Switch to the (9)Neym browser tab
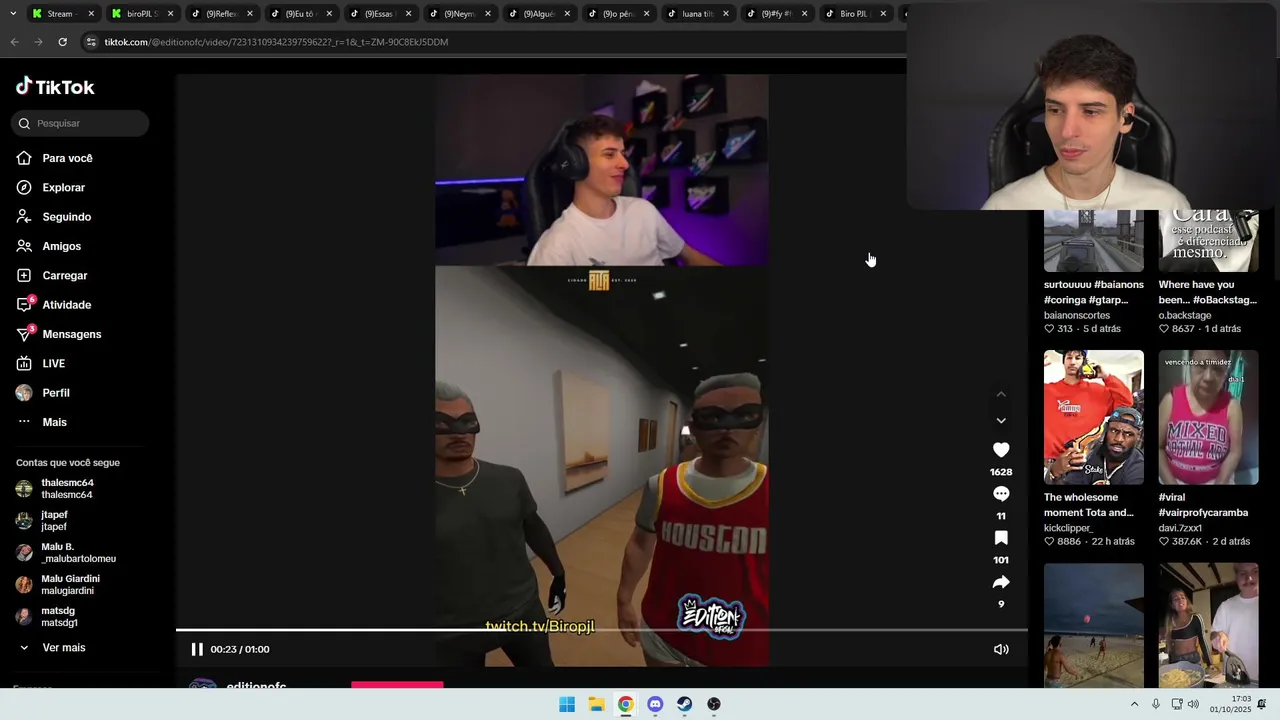Screen dimensions: 1280x720 pyautogui.click(x=459, y=14)
